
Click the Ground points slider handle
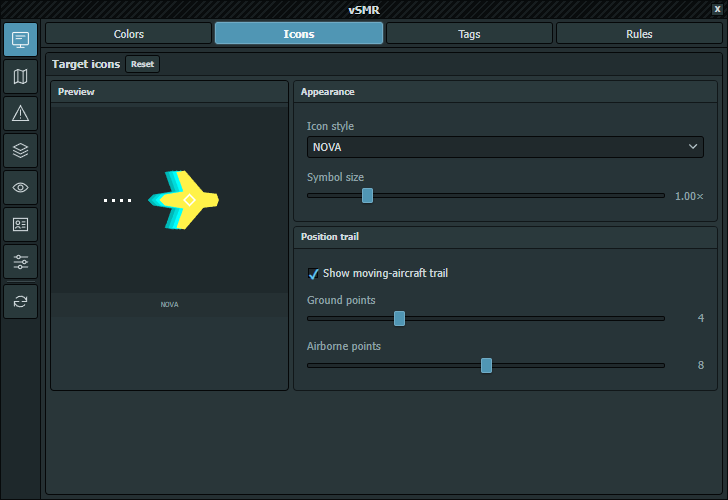coord(399,318)
